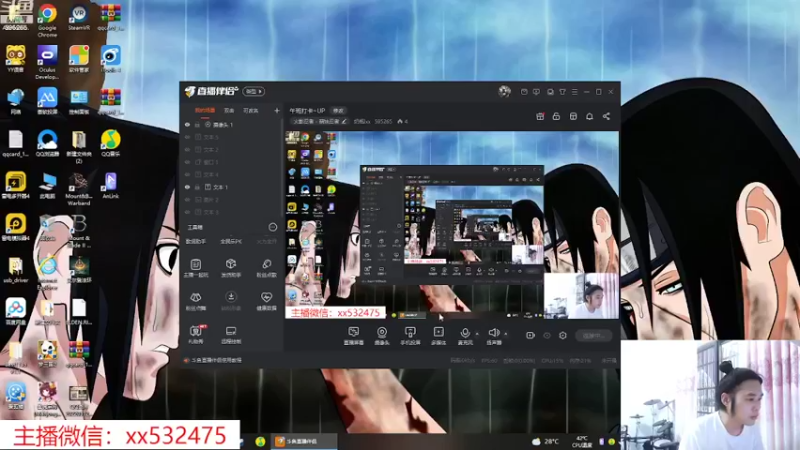This screenshot has height=450, width=800.
Task: Click the 直播中 streaming status button
Action: click(x=594, y=335)
